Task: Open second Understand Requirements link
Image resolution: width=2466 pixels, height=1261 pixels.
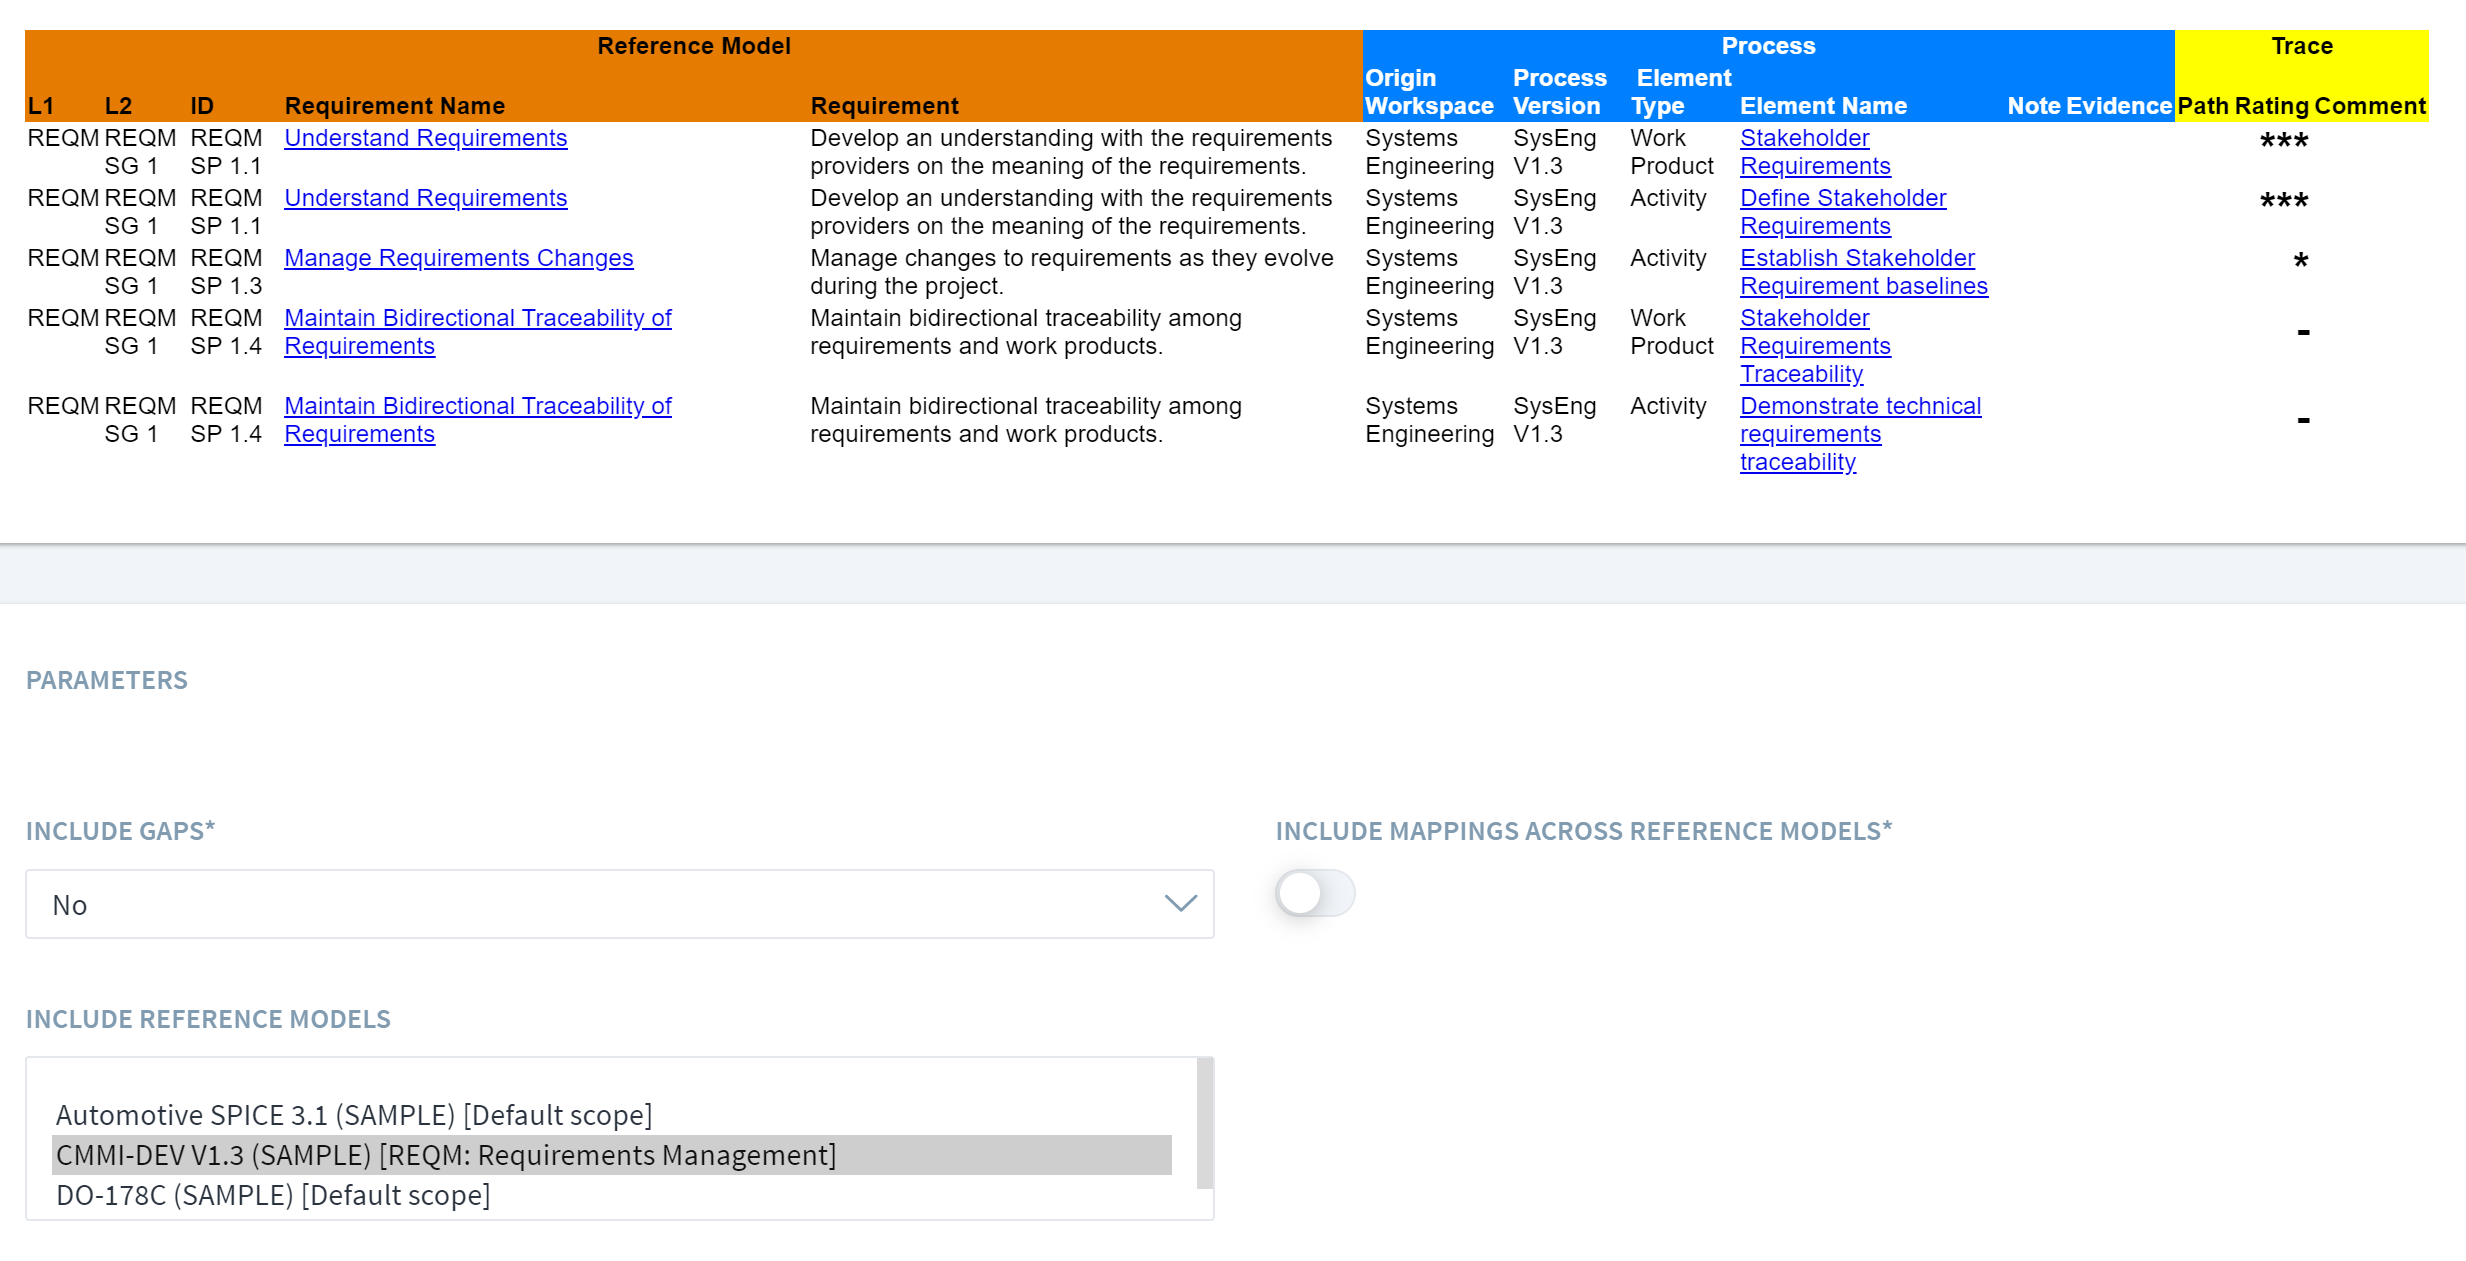Action: (425, 198)
